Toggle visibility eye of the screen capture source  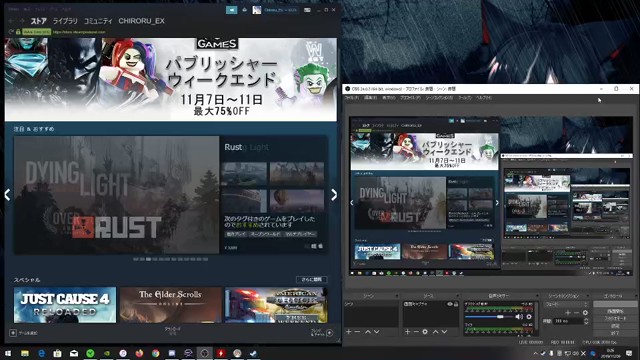click(x=449, y=304)
